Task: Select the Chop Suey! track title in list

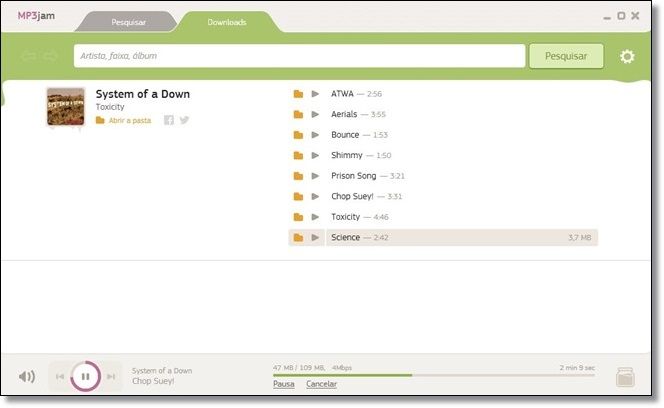Action: point(352,197)
